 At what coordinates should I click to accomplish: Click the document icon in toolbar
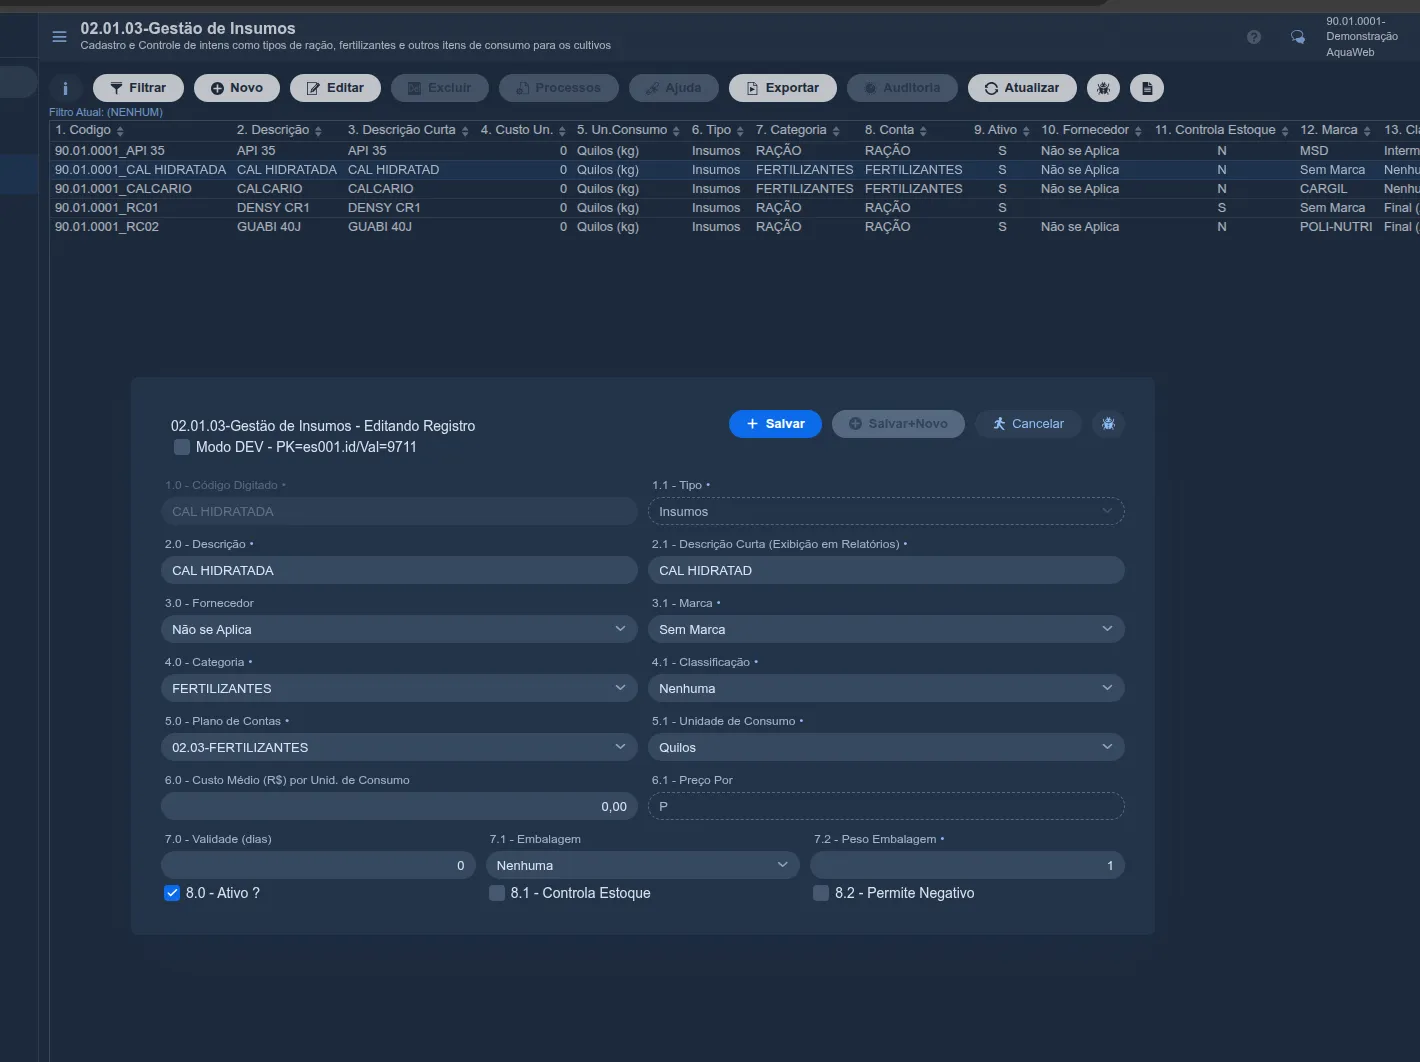(x=1147, y=88)
